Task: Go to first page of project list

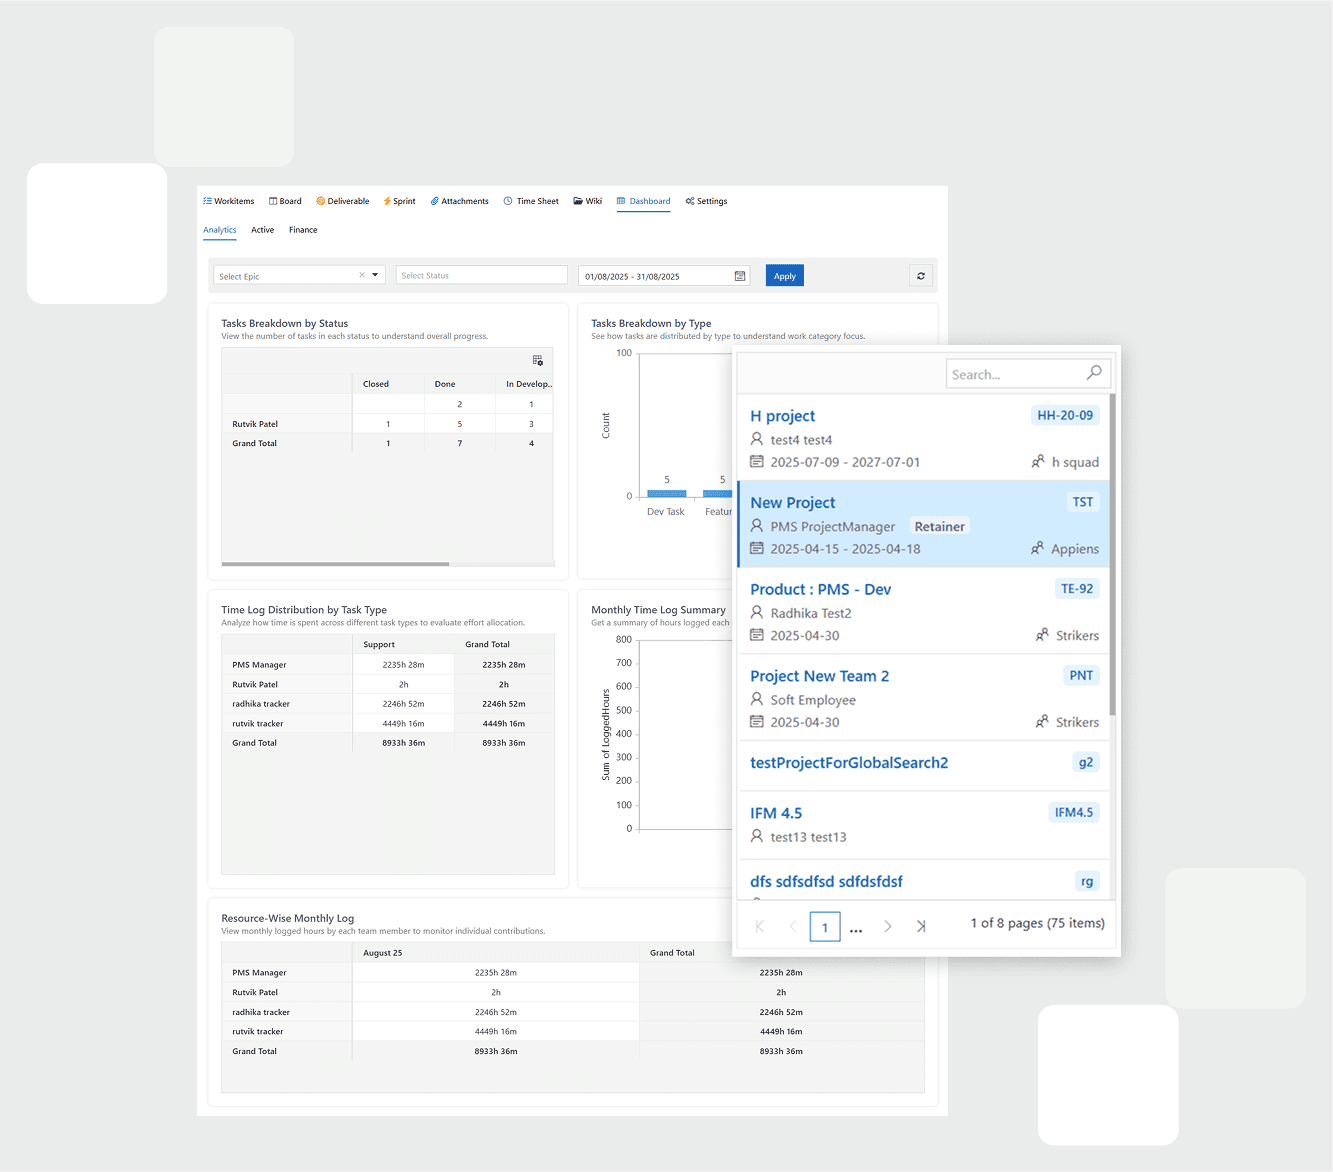Action: tap(760, 927)
